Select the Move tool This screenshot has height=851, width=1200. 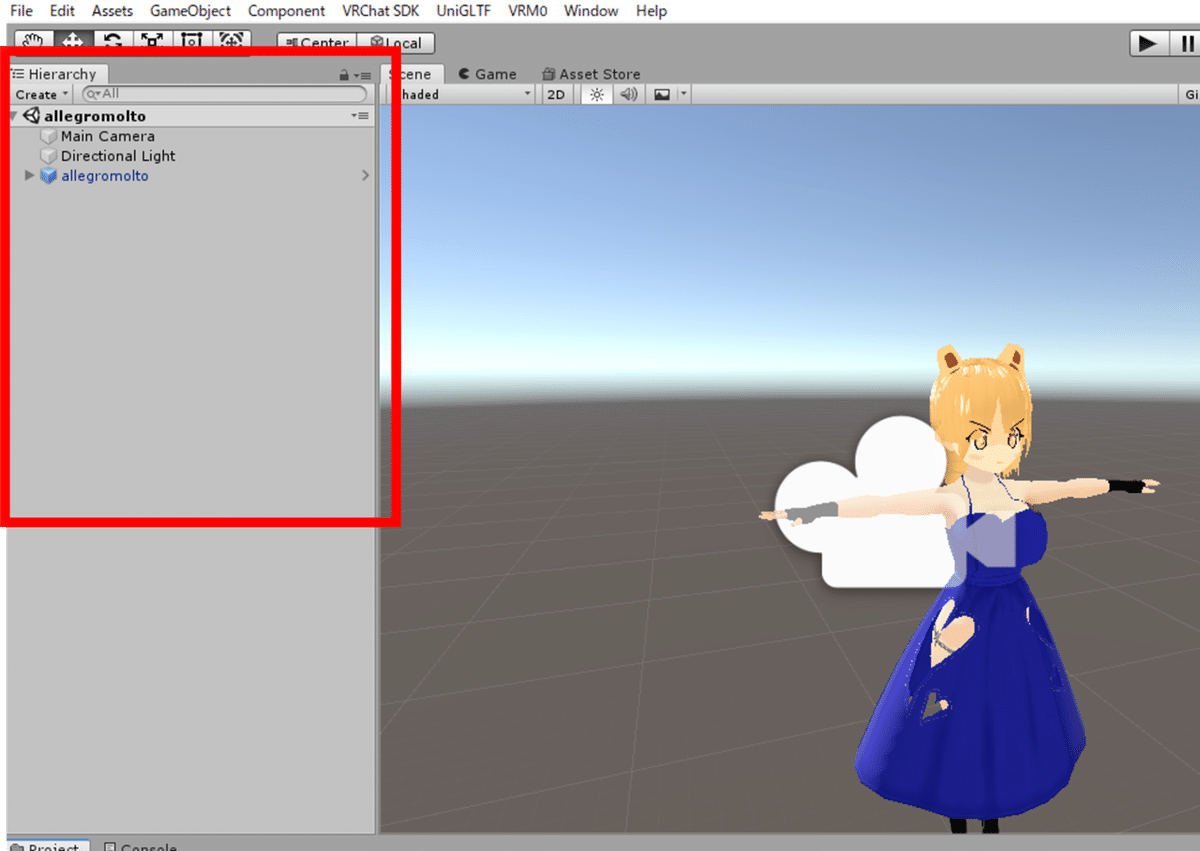coord(73,42)
